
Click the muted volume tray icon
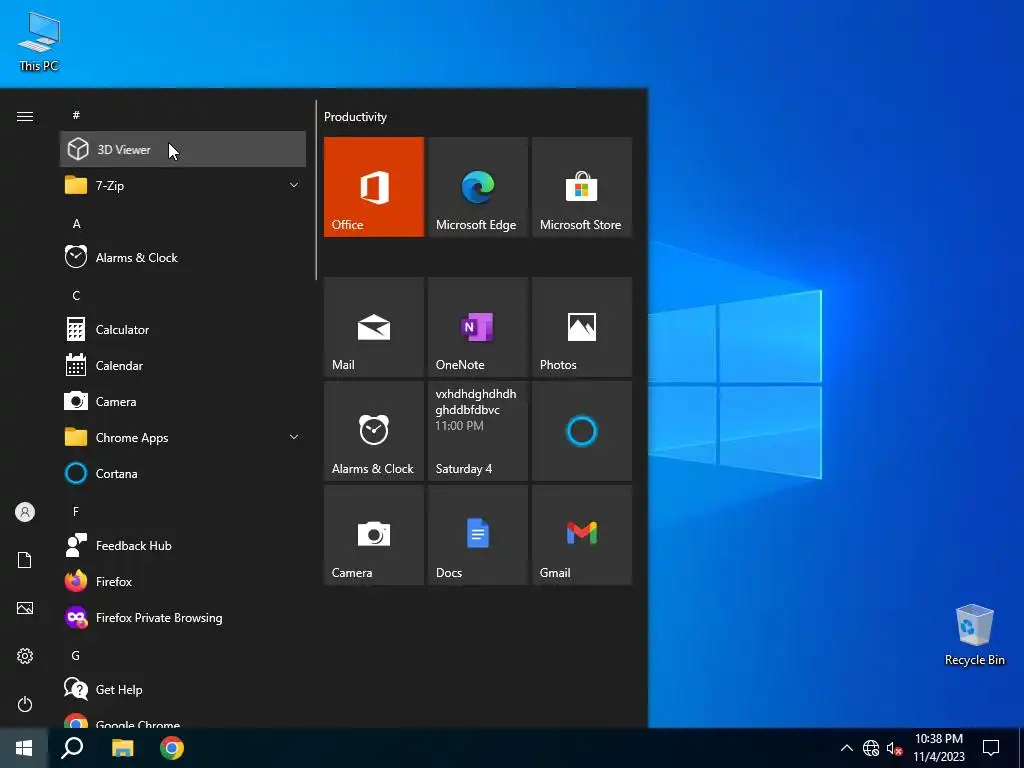[x=894, y=748]
